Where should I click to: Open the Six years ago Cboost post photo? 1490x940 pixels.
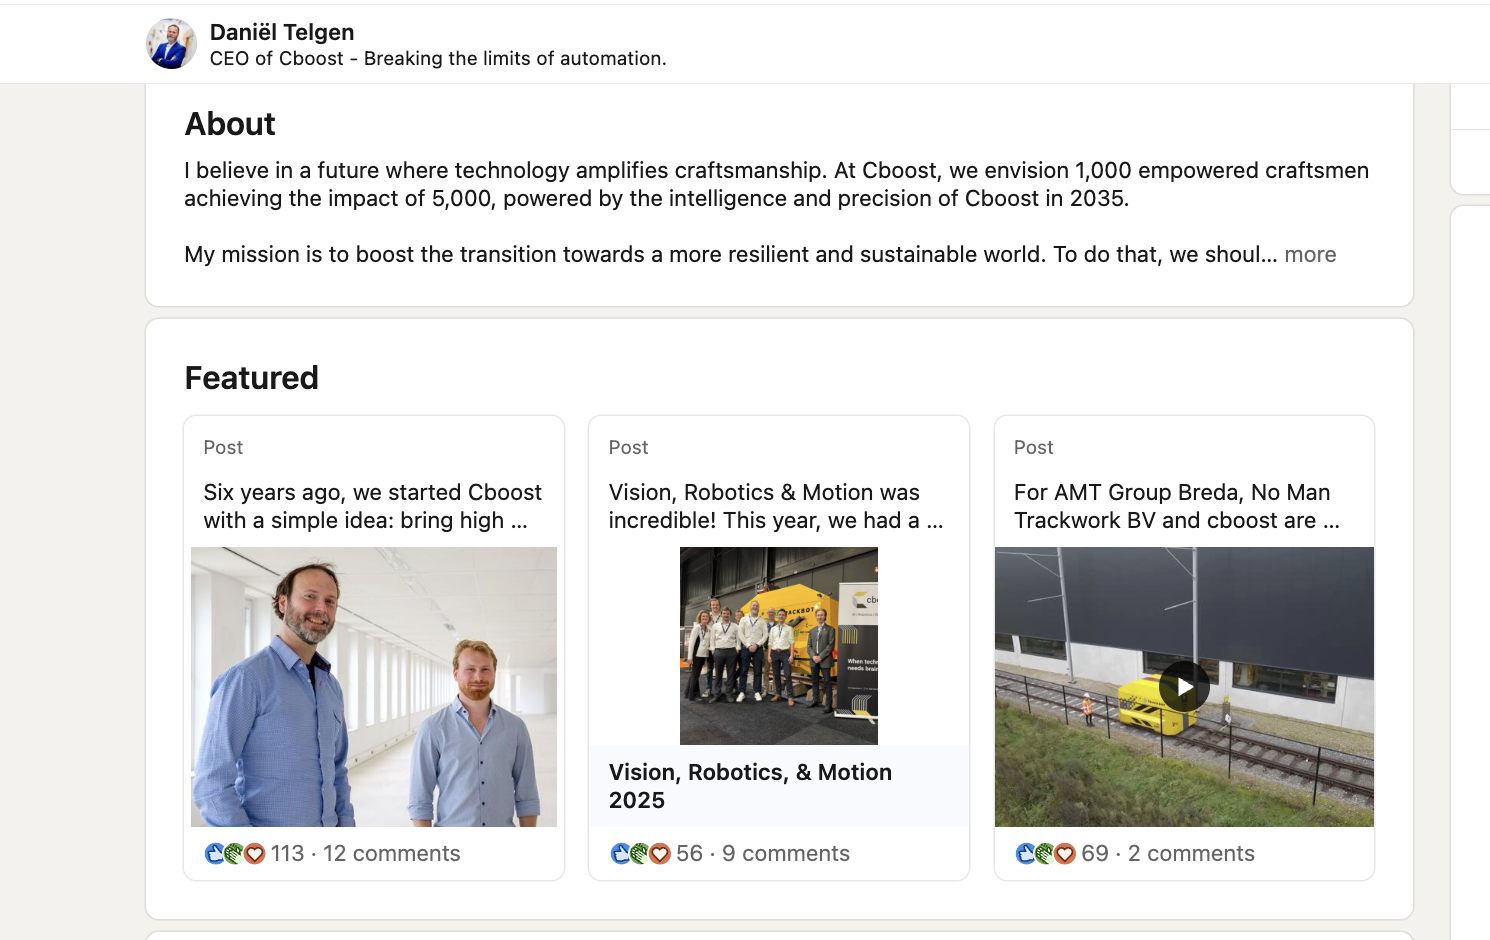tap(374, 687)
